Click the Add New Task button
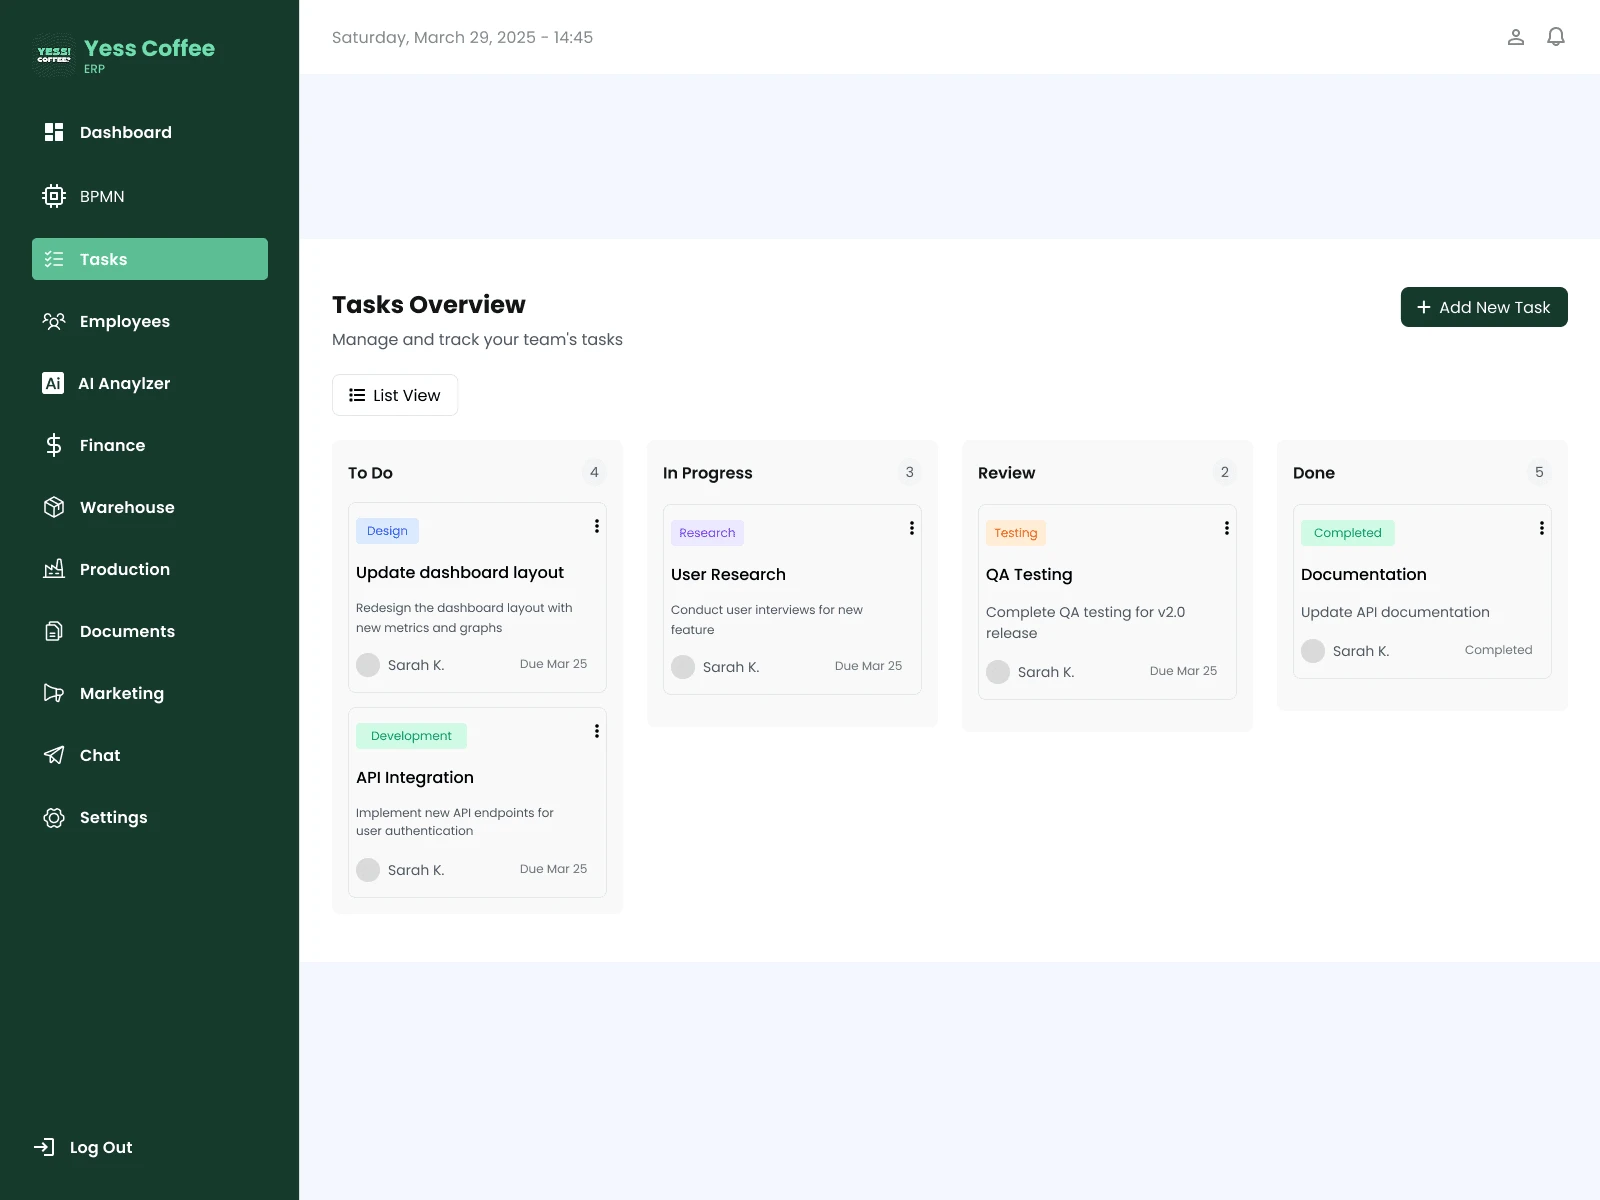The height and width of the screenshot is (1200, 1600). point(1484,307)
